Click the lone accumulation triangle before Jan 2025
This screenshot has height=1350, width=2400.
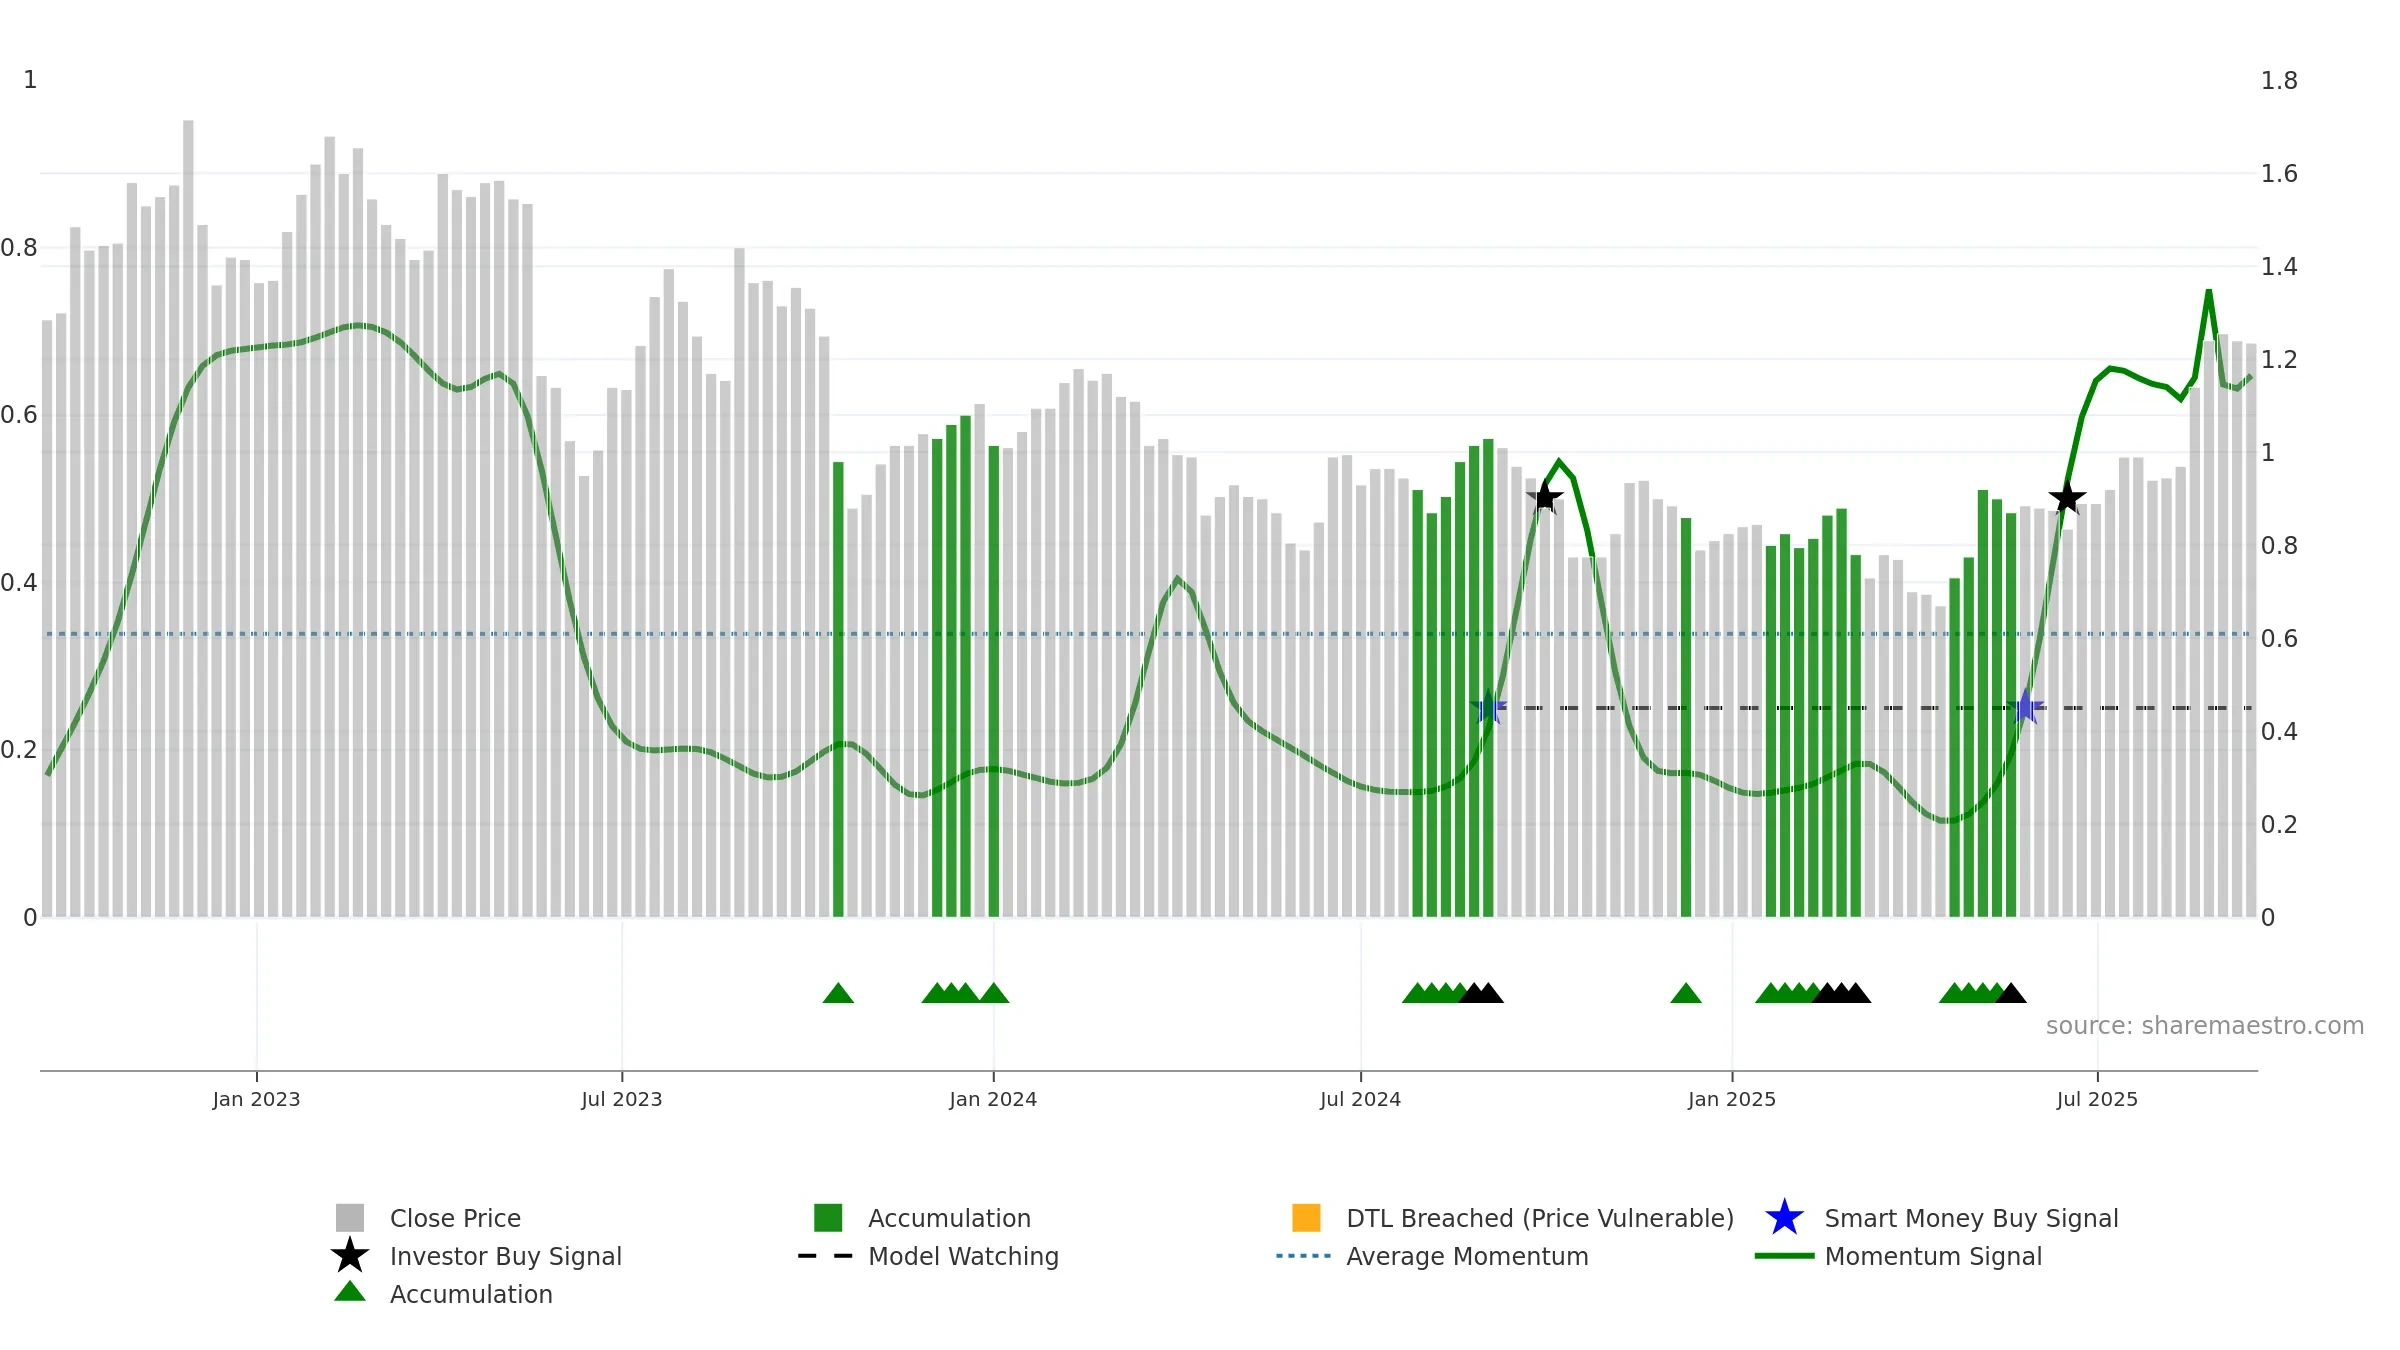pos(1686,993)
